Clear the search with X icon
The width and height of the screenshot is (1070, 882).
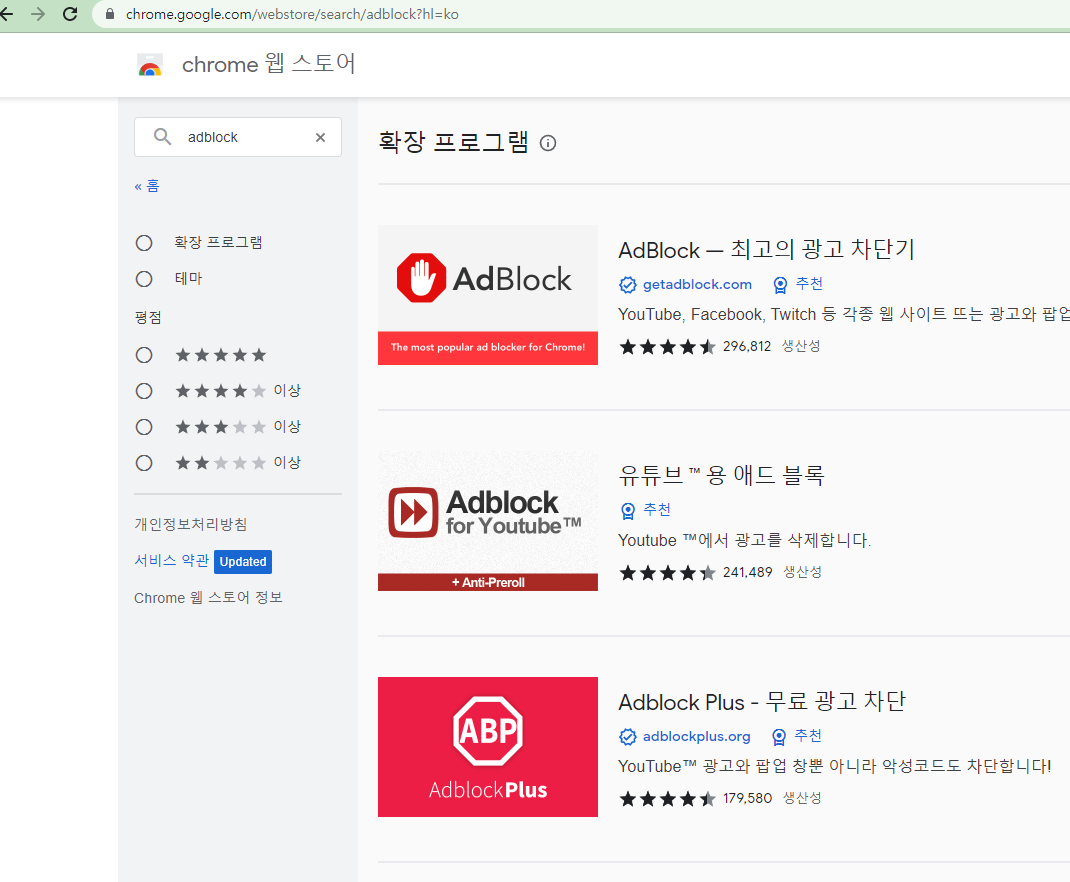320,138
